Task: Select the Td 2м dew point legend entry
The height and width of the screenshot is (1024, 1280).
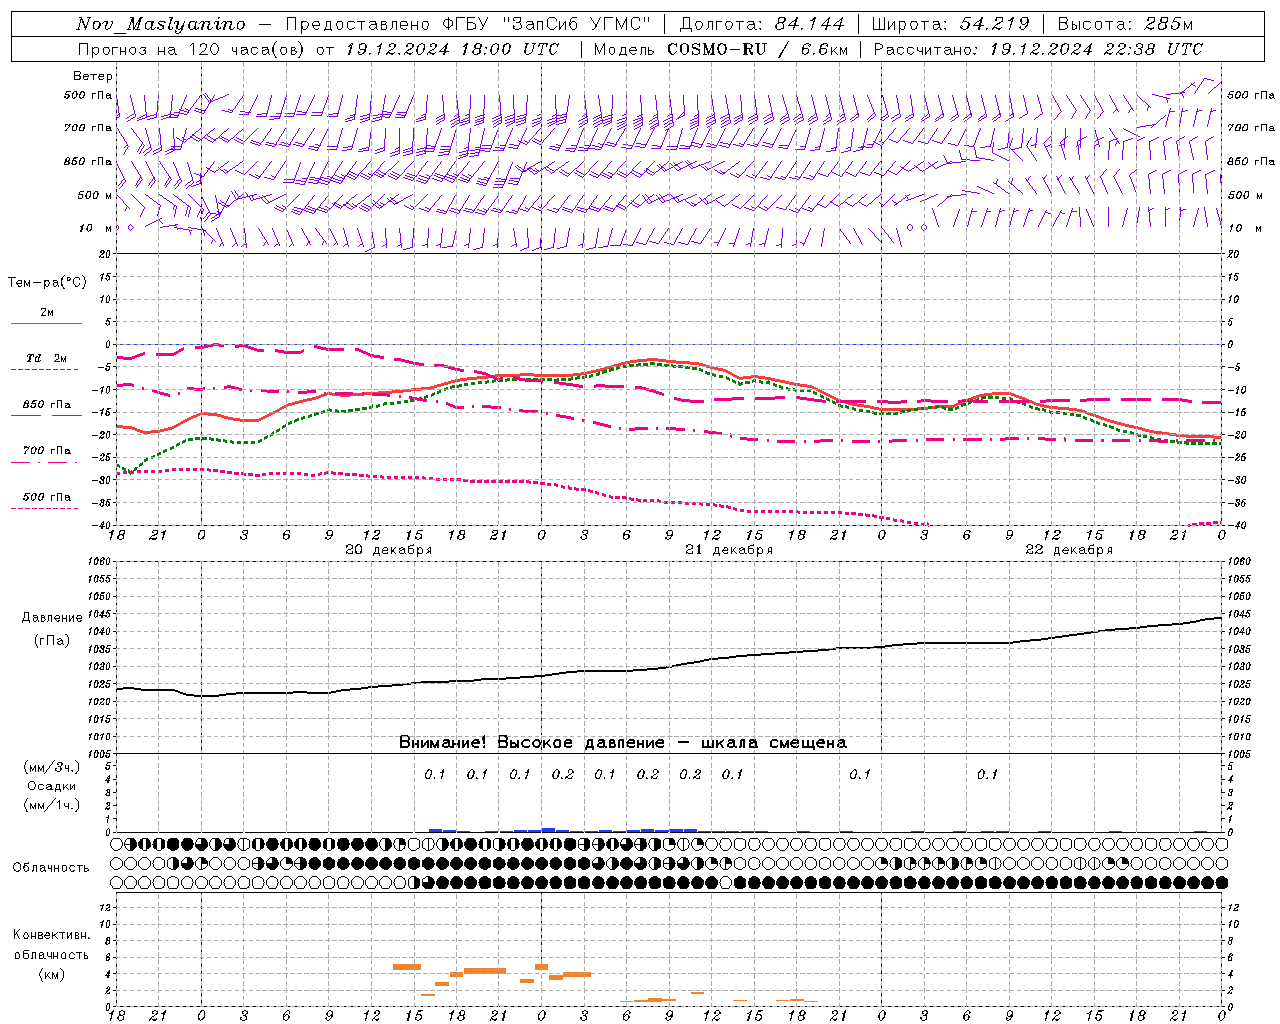Action: [46, 362]
